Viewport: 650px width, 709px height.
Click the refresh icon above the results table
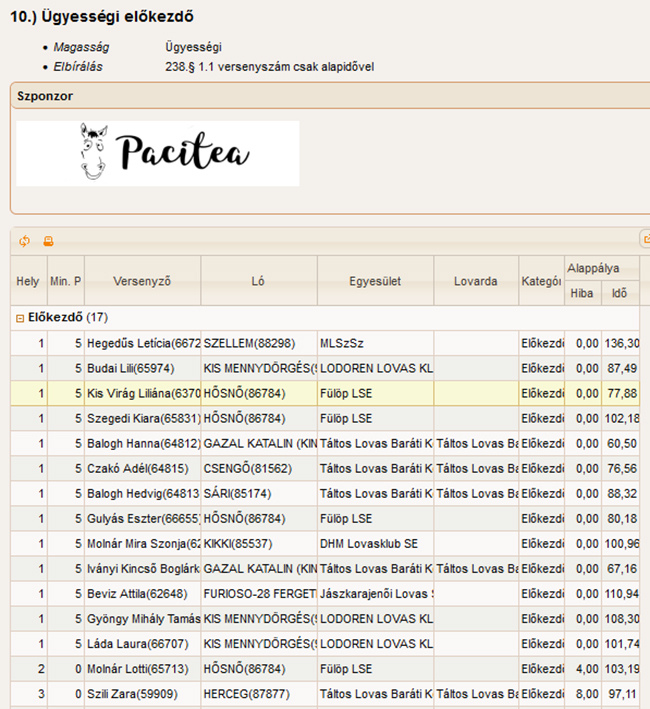(25, 241)
